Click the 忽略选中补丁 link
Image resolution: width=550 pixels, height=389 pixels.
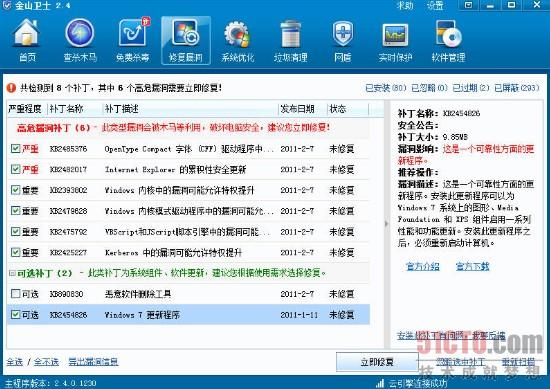(461, 362)
